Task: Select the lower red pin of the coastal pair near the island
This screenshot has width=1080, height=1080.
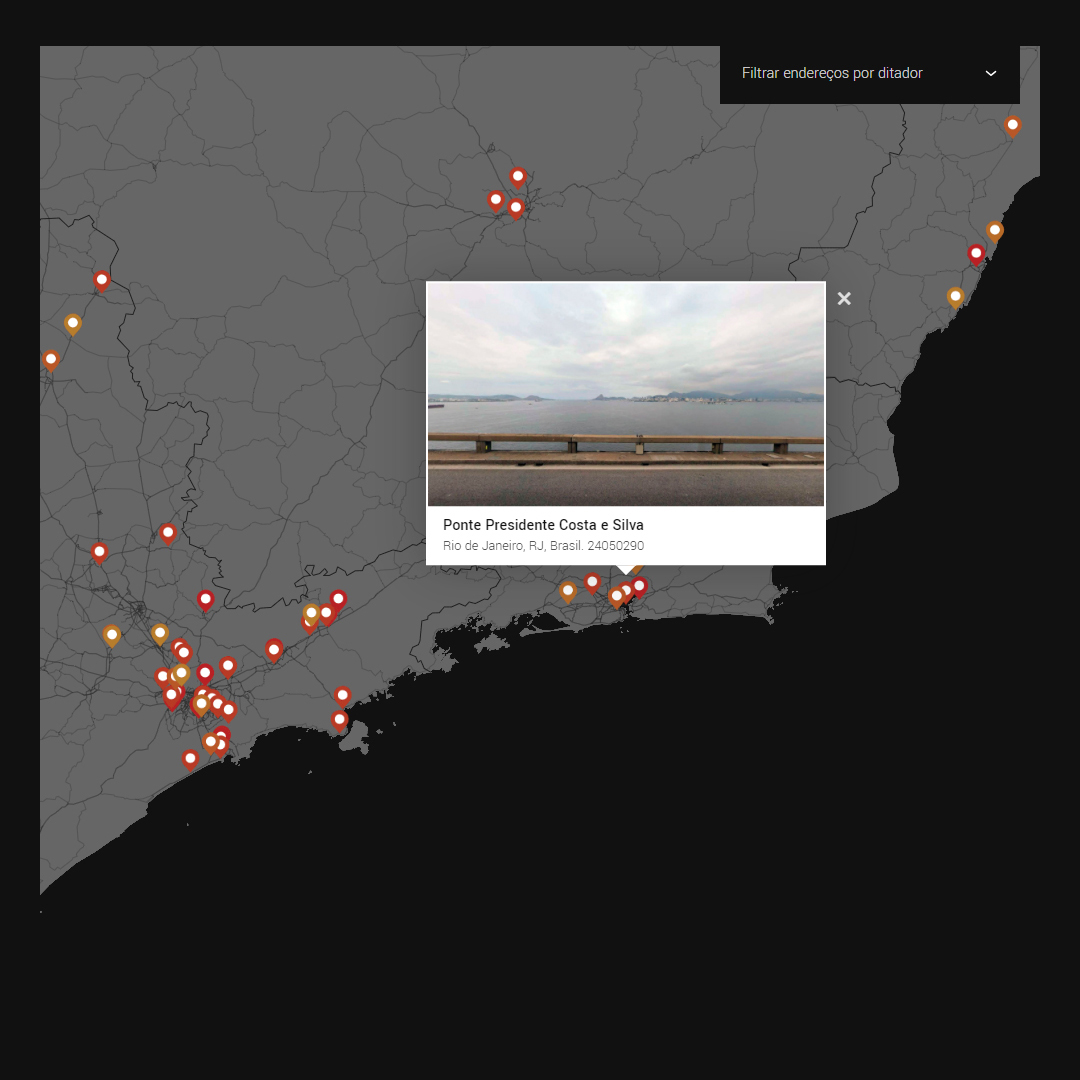Action: point(339,721)
